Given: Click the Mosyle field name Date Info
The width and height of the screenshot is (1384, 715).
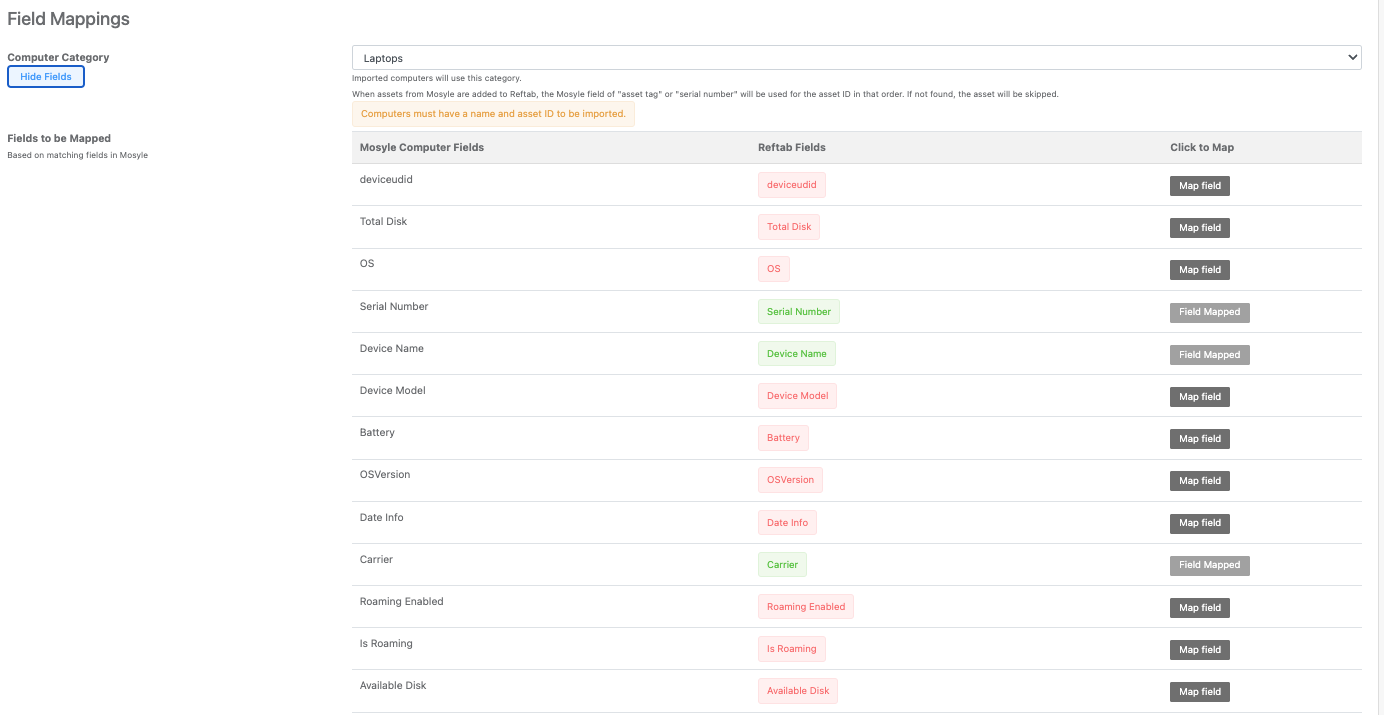Looking at the screenshot, I should pyautogui.click(x=382, y=517).
